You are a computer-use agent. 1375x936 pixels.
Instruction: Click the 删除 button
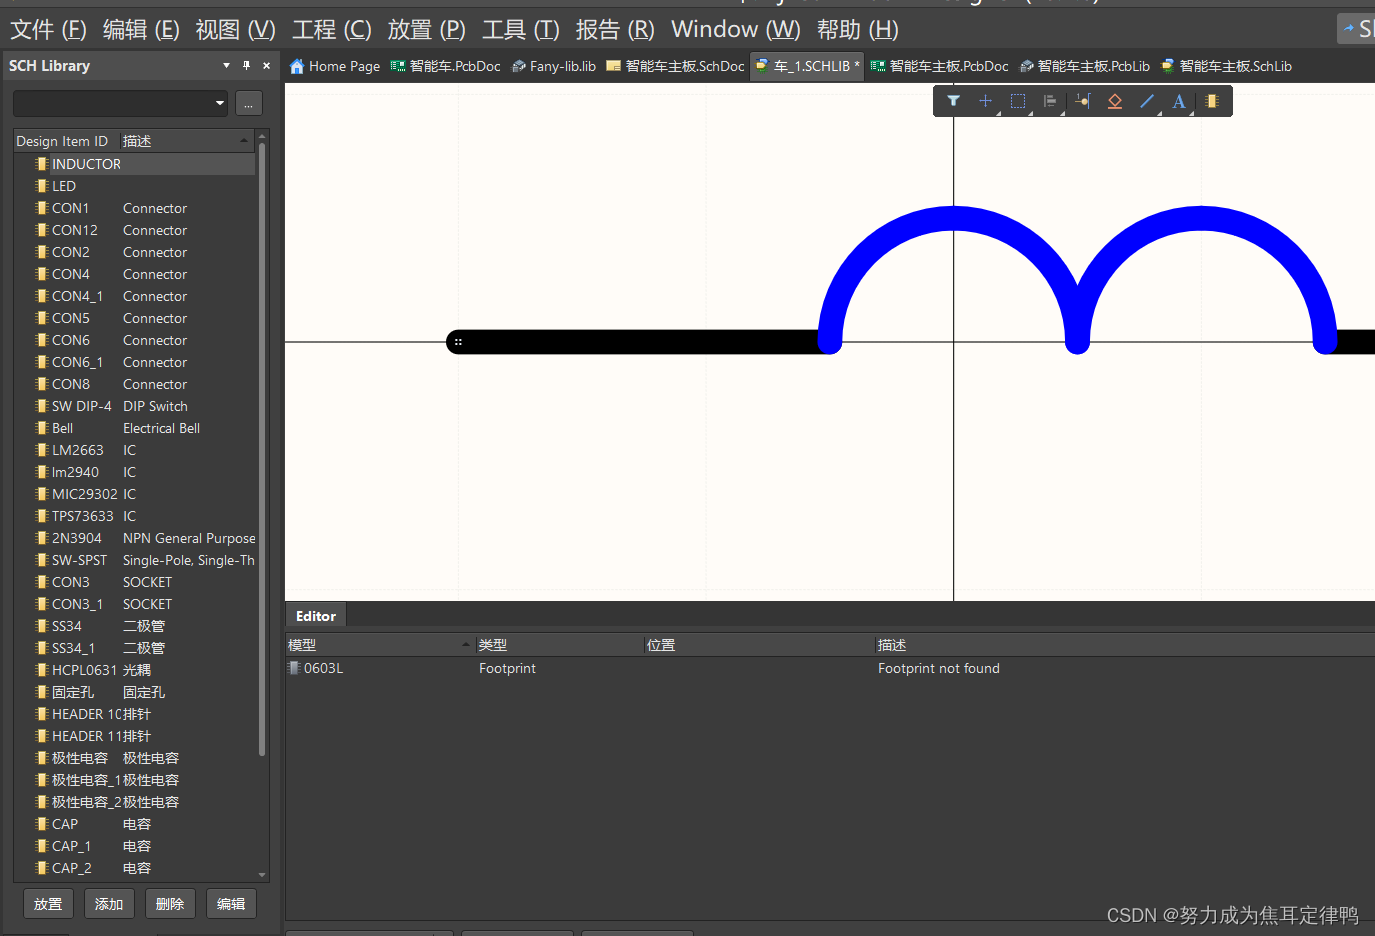(x=170, y=904)
